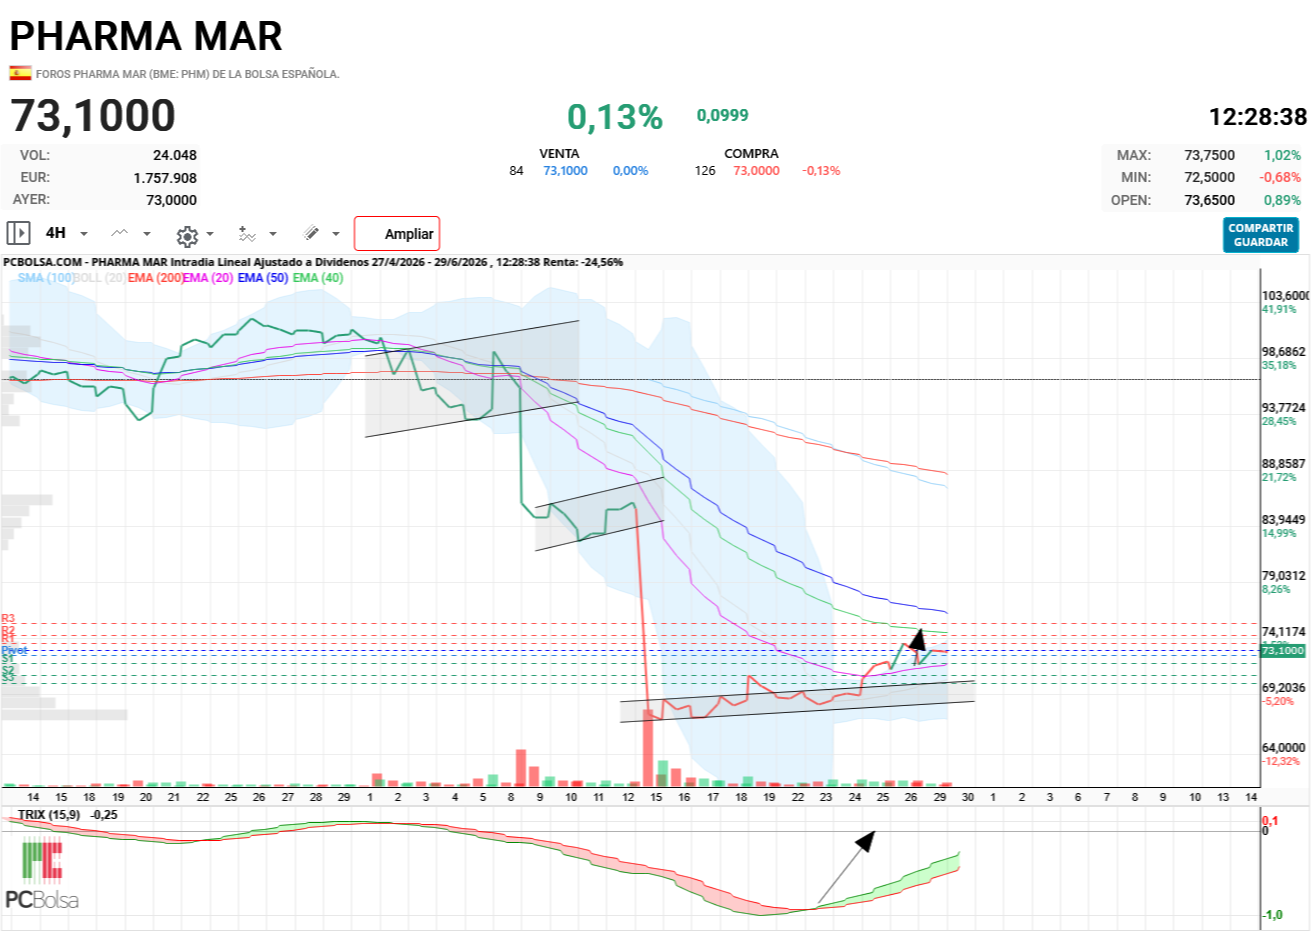The height and width of the screenshot is (931, 1313).
Task: Toggle the EMA (40) indicator legend
Action: point(318,278)
